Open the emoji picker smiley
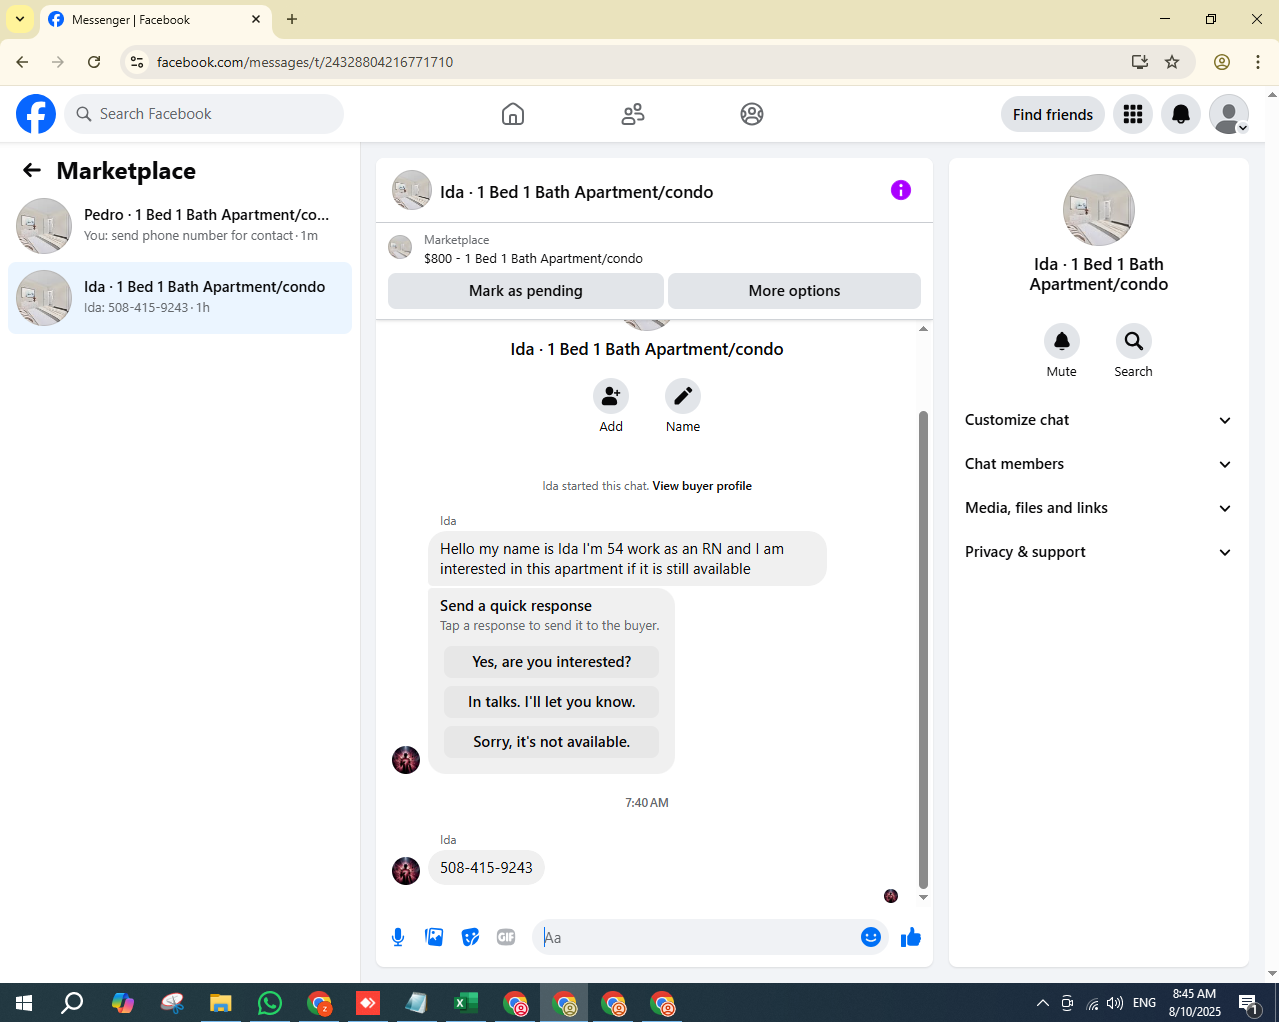 click(x=871, y=937)
